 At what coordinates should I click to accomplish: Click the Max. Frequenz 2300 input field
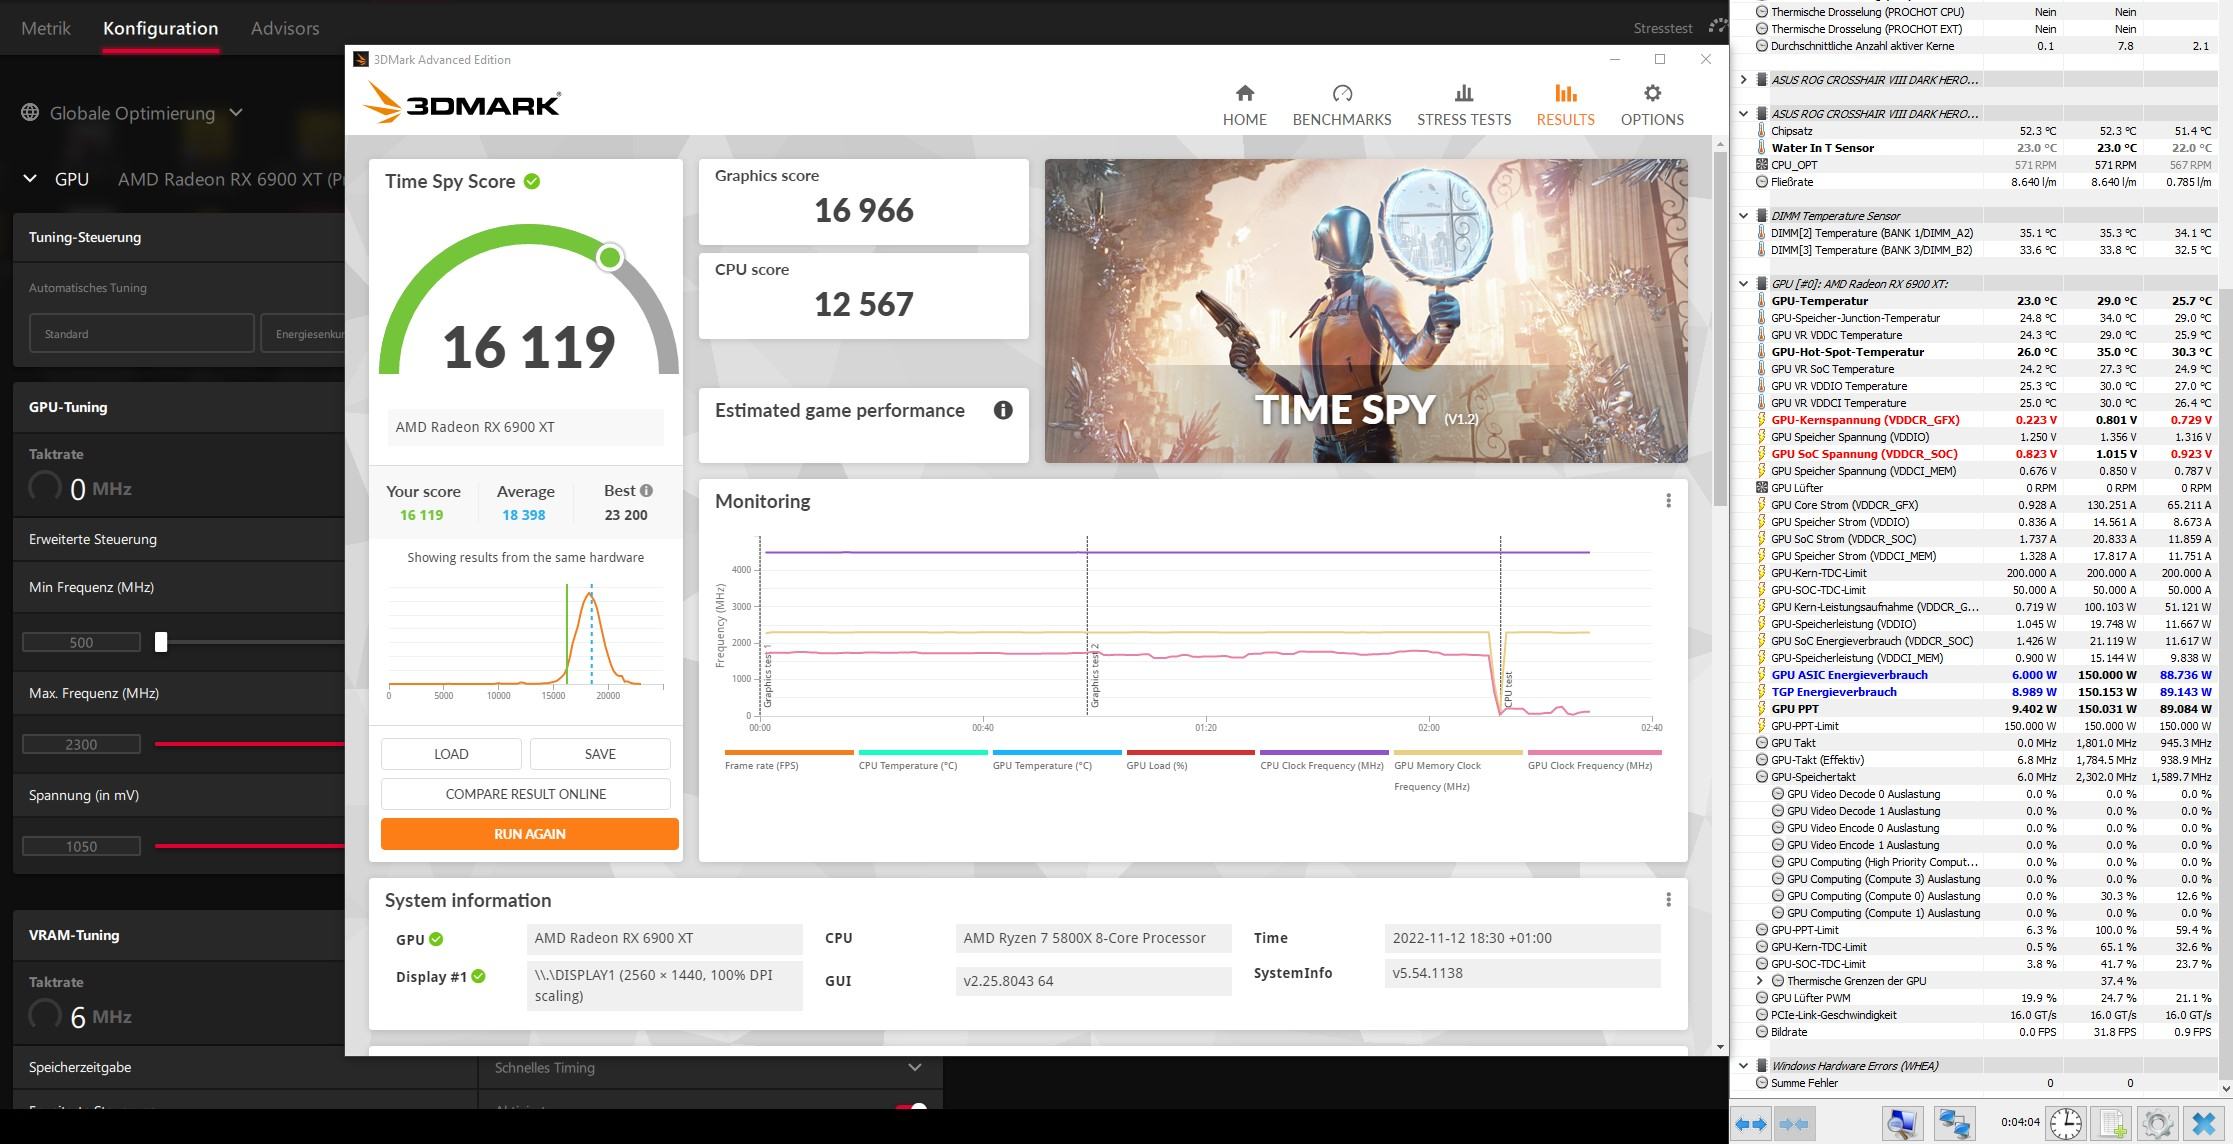click(81, 745)
